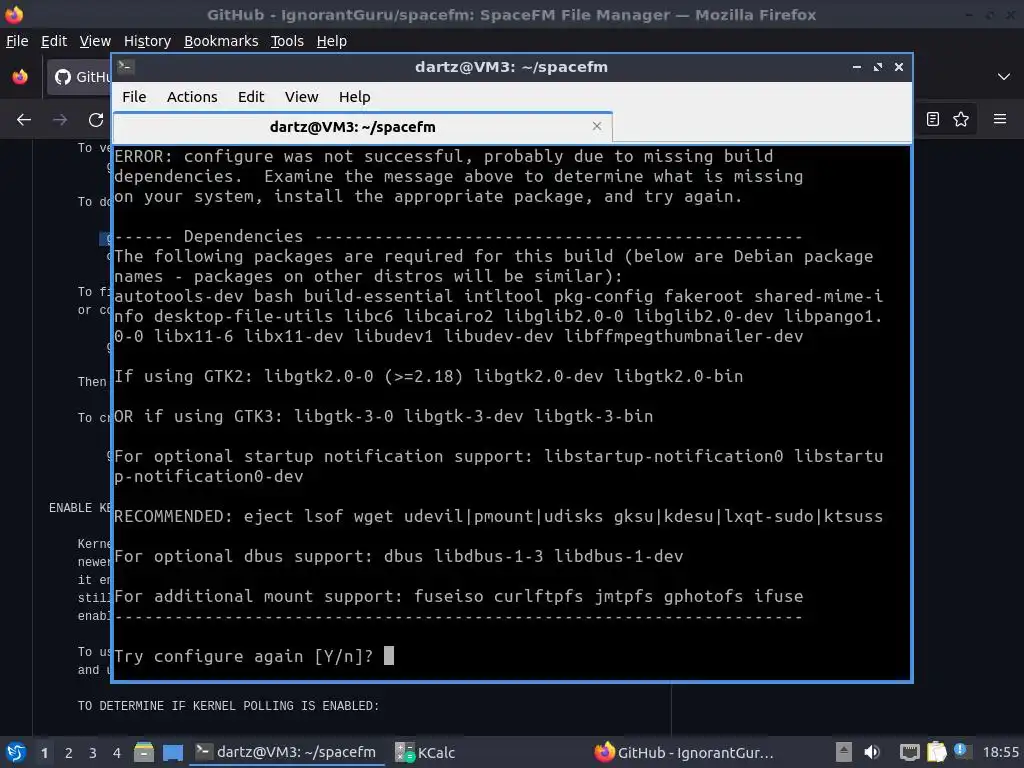Click 'ERROR: configure was not successful' line
This screenshot has width=1024, height=768.
443,157
